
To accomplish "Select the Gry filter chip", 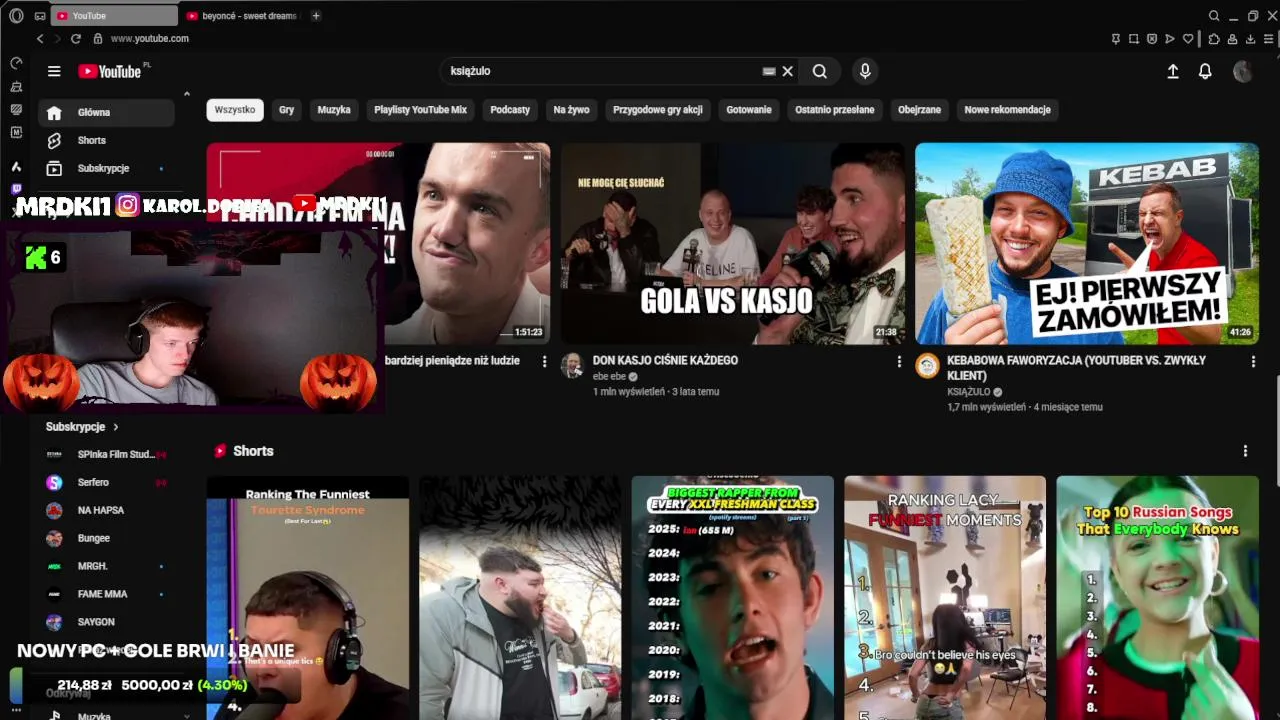I will click(287, 110).
